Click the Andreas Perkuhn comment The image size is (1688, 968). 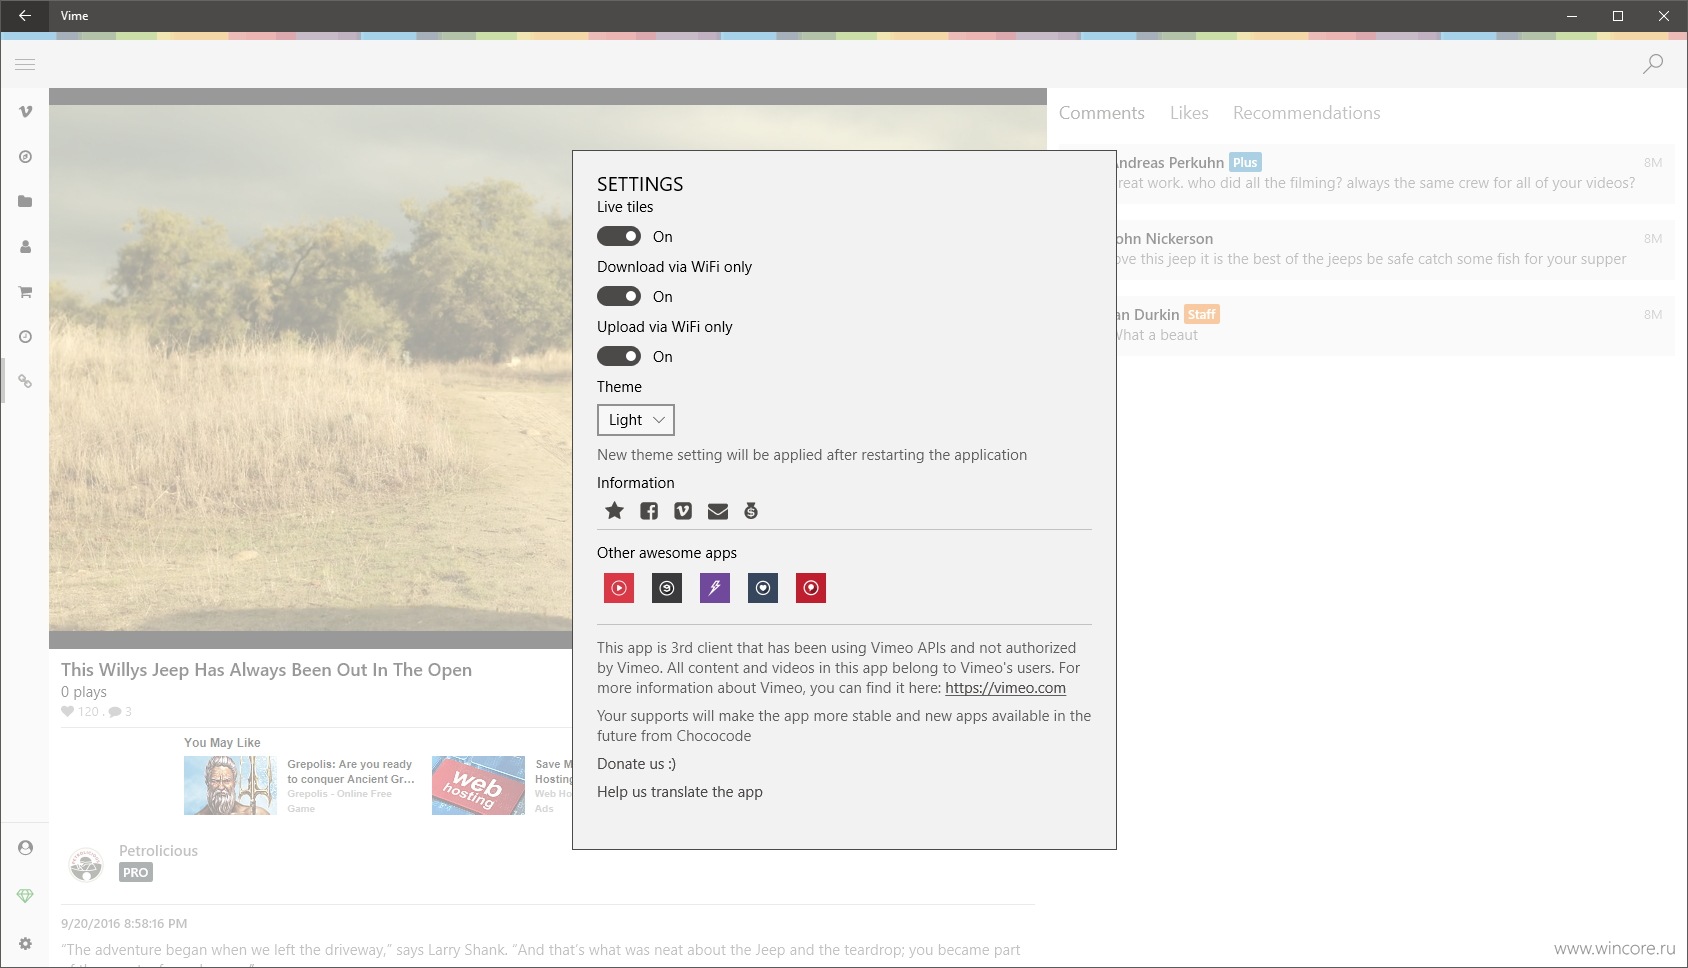[1395, 173]
